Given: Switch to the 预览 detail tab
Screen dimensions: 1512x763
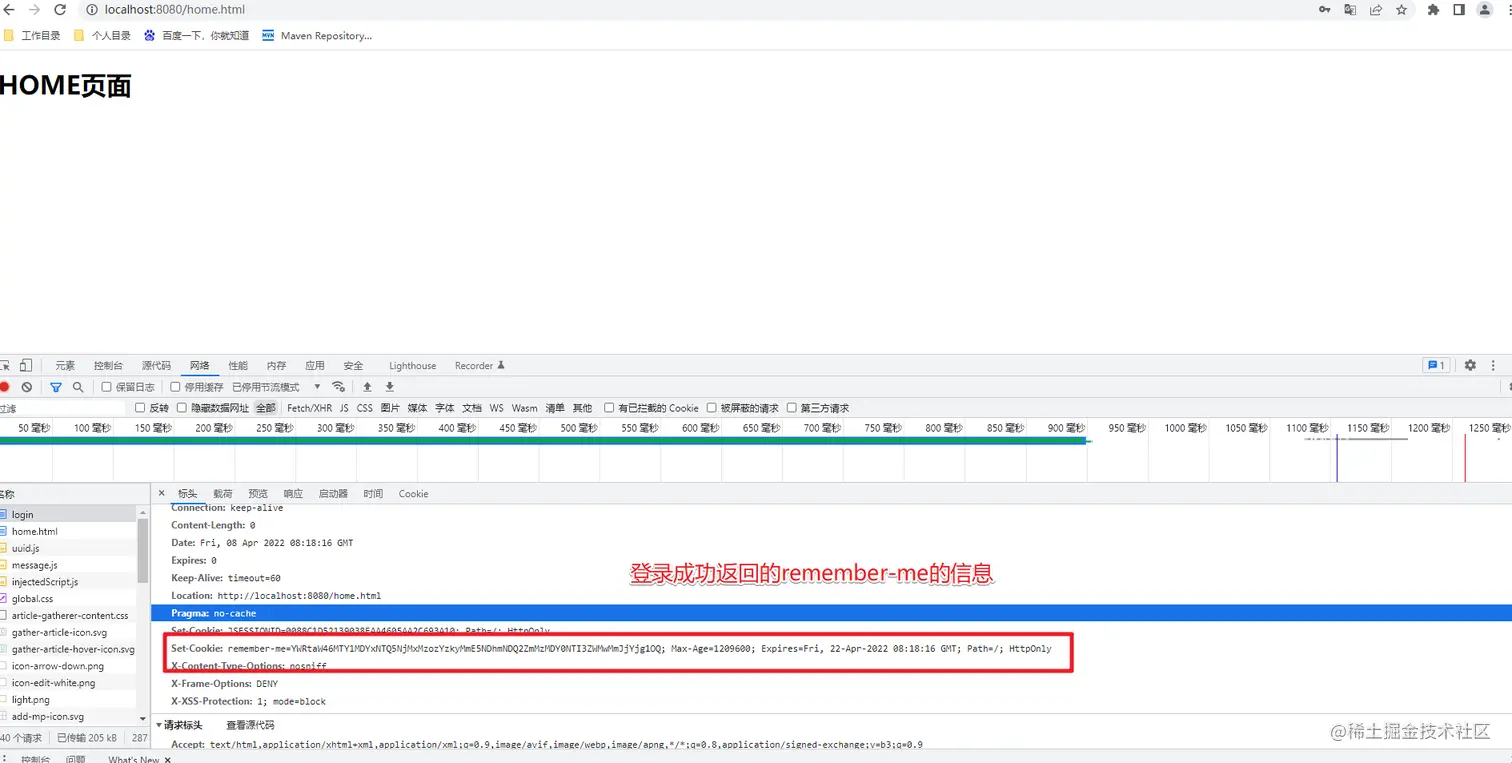Looking at the screenshot, I should tap(258, 494).
